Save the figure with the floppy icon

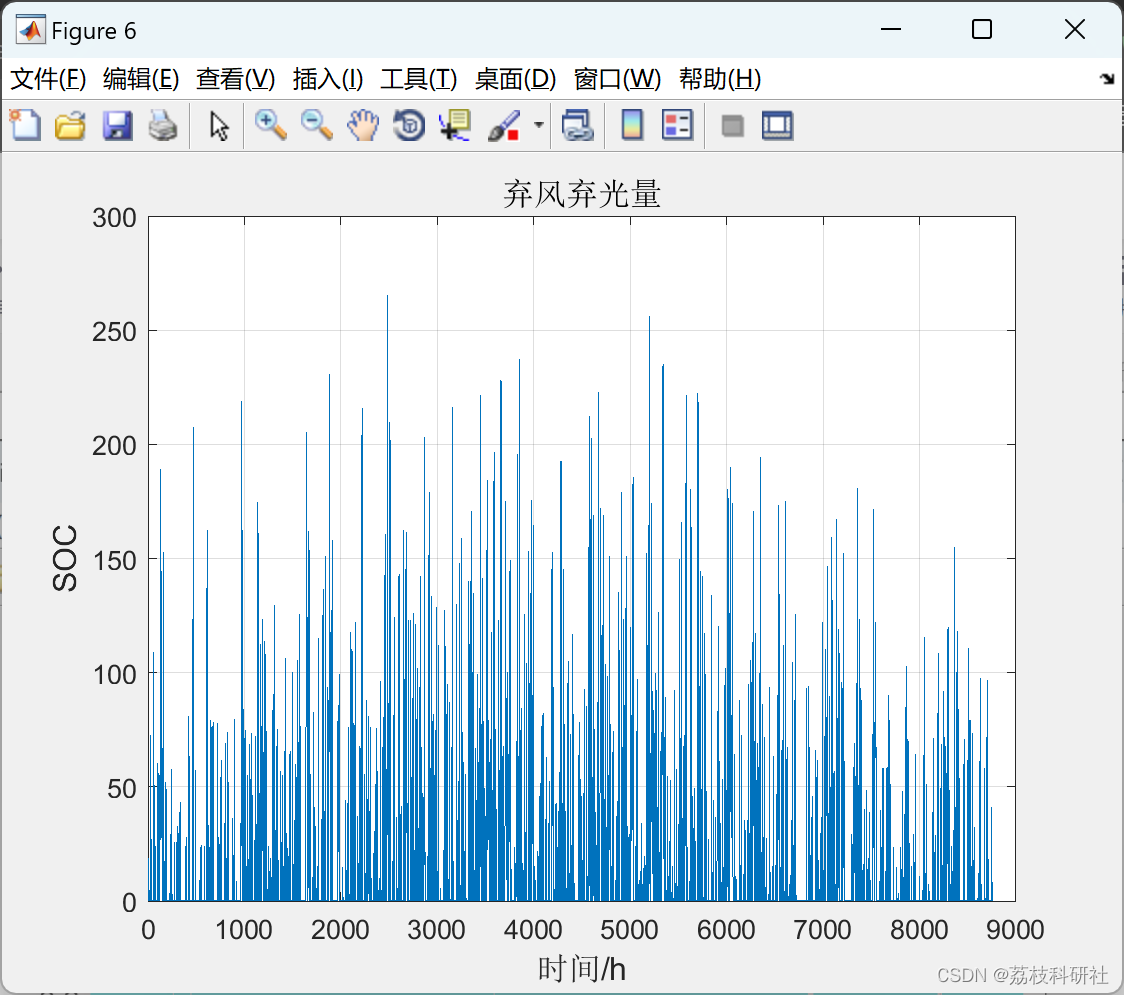[117, 125]
